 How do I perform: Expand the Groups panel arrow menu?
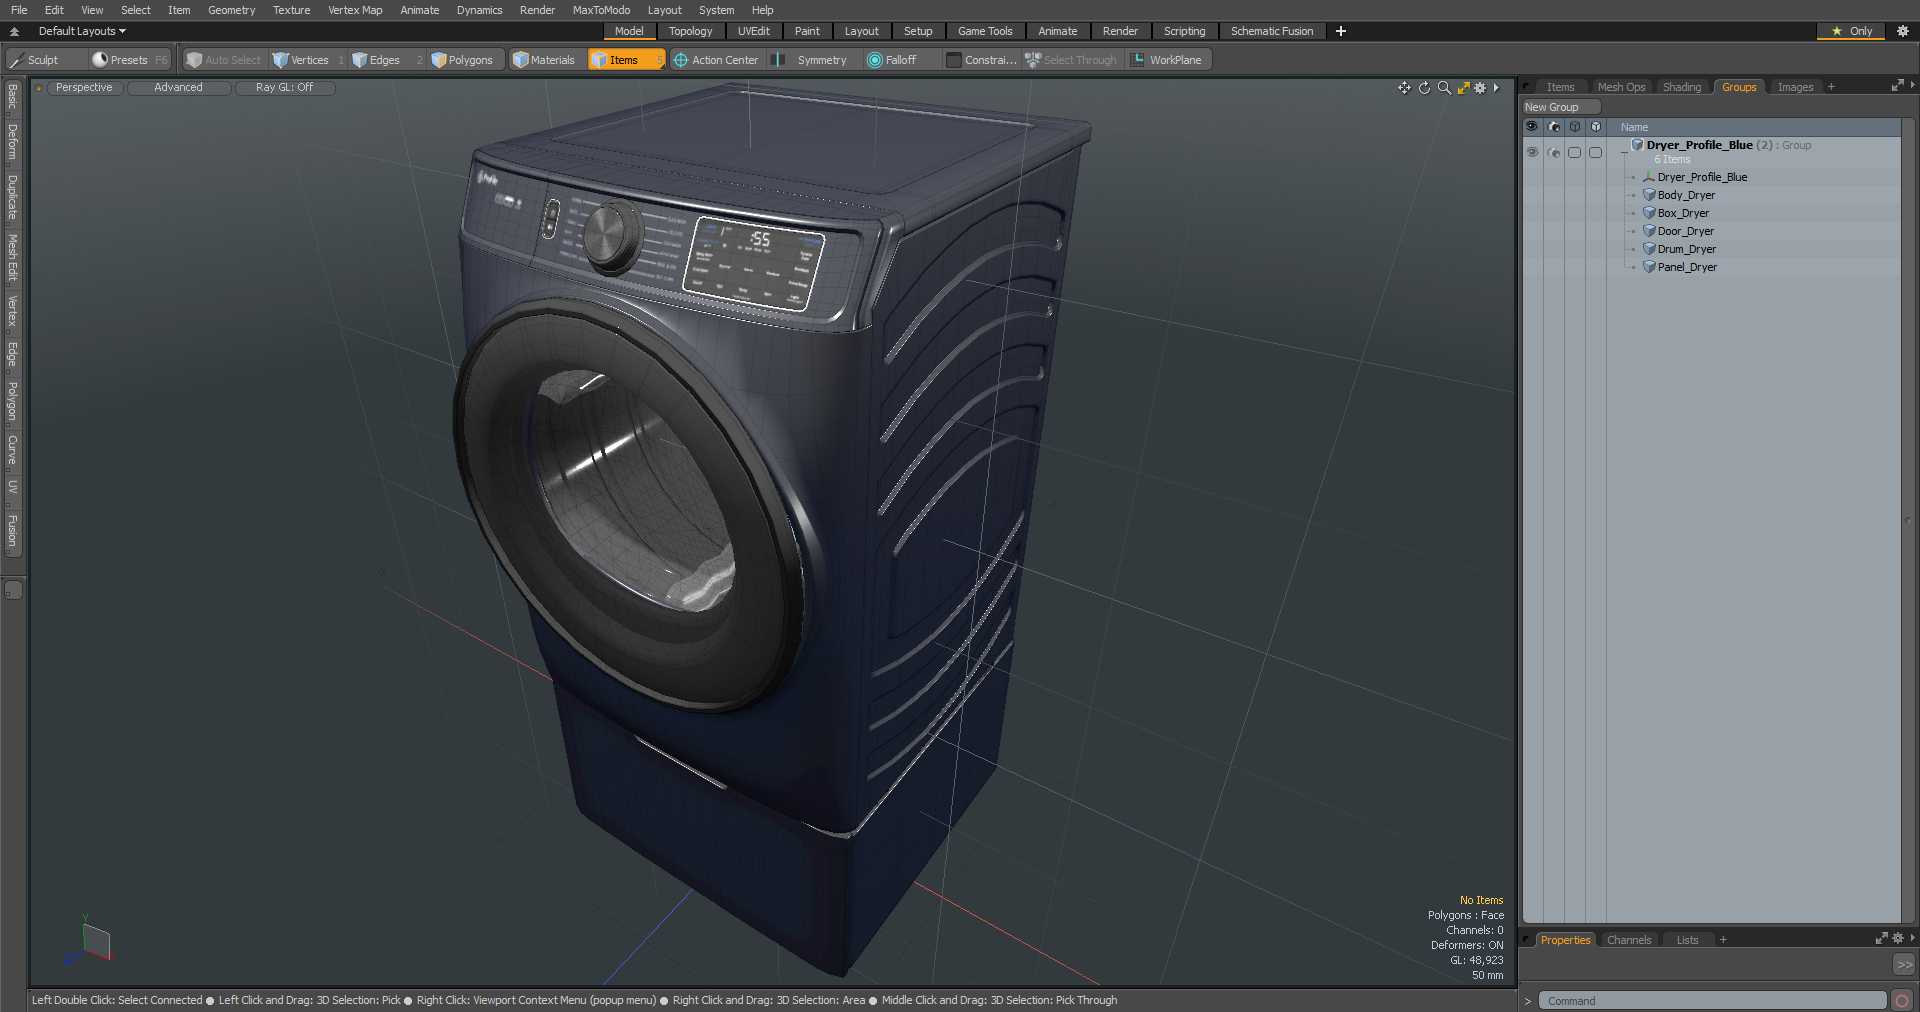[1912, 86]
